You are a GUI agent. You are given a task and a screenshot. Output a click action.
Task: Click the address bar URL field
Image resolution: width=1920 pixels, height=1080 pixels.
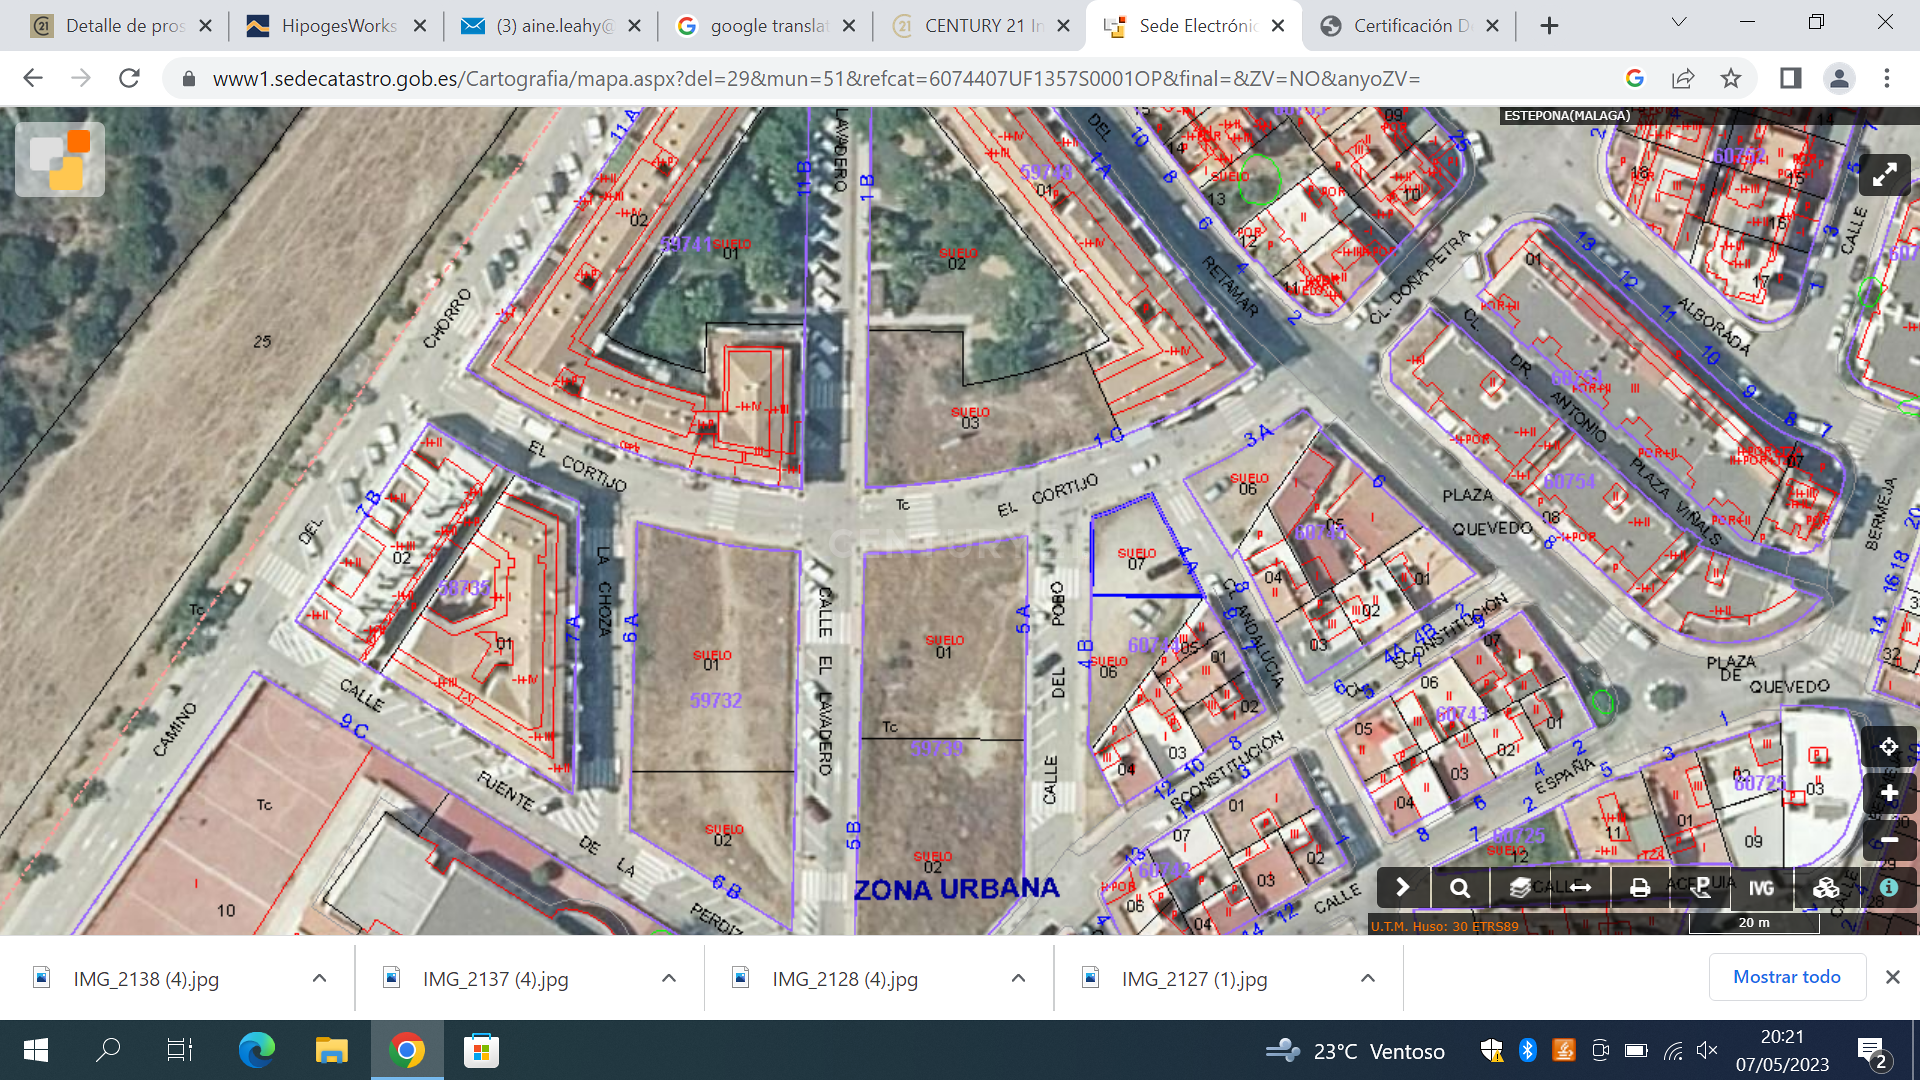coord(815,78)
